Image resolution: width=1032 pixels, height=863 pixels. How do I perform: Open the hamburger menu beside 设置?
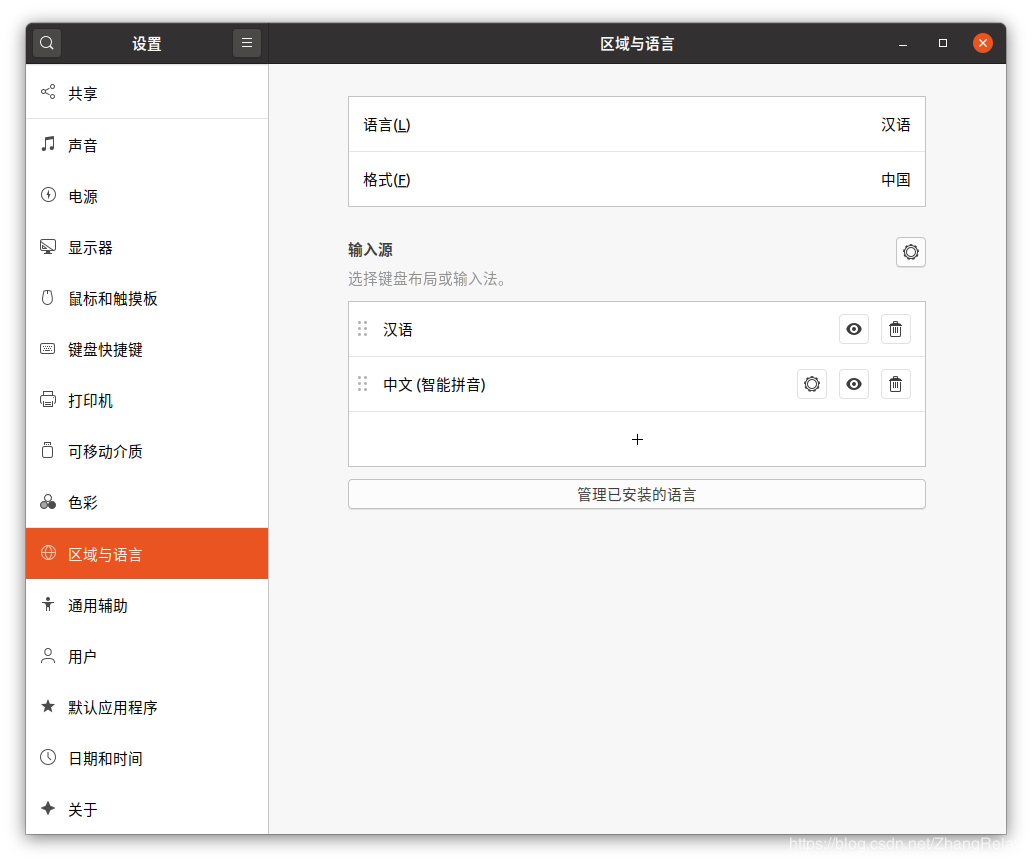click(247, 43)
